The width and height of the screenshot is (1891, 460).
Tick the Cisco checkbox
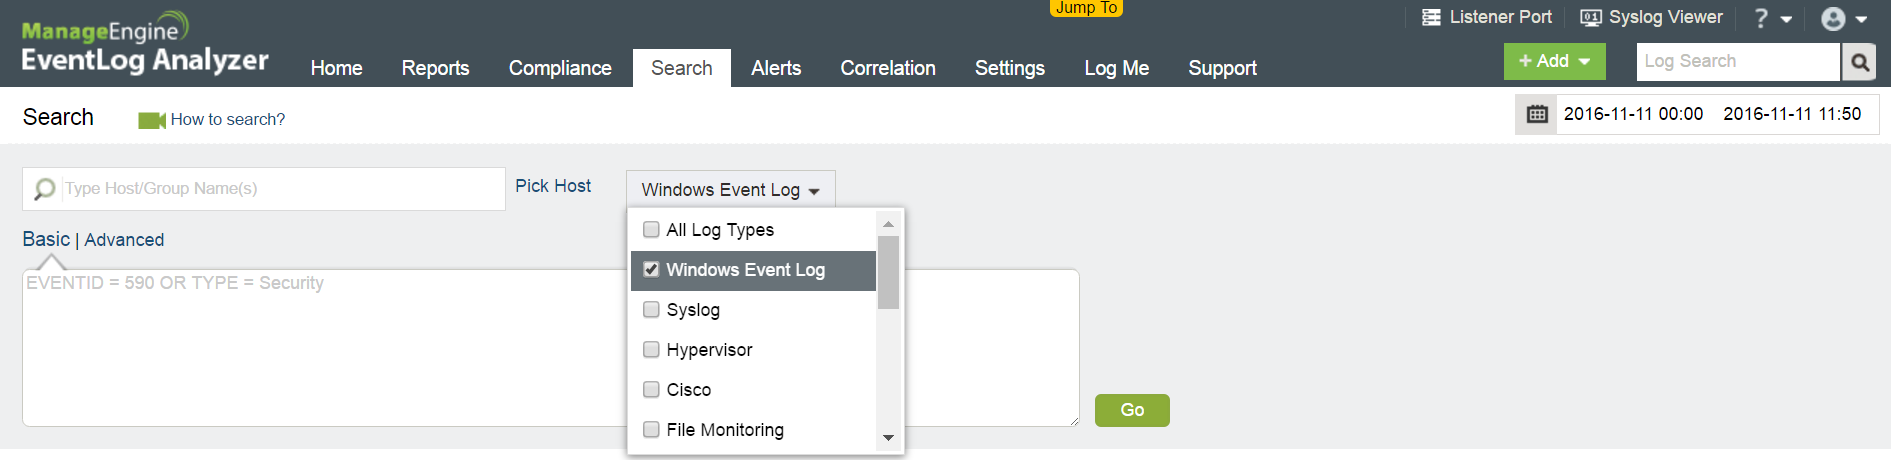point(651,390)
